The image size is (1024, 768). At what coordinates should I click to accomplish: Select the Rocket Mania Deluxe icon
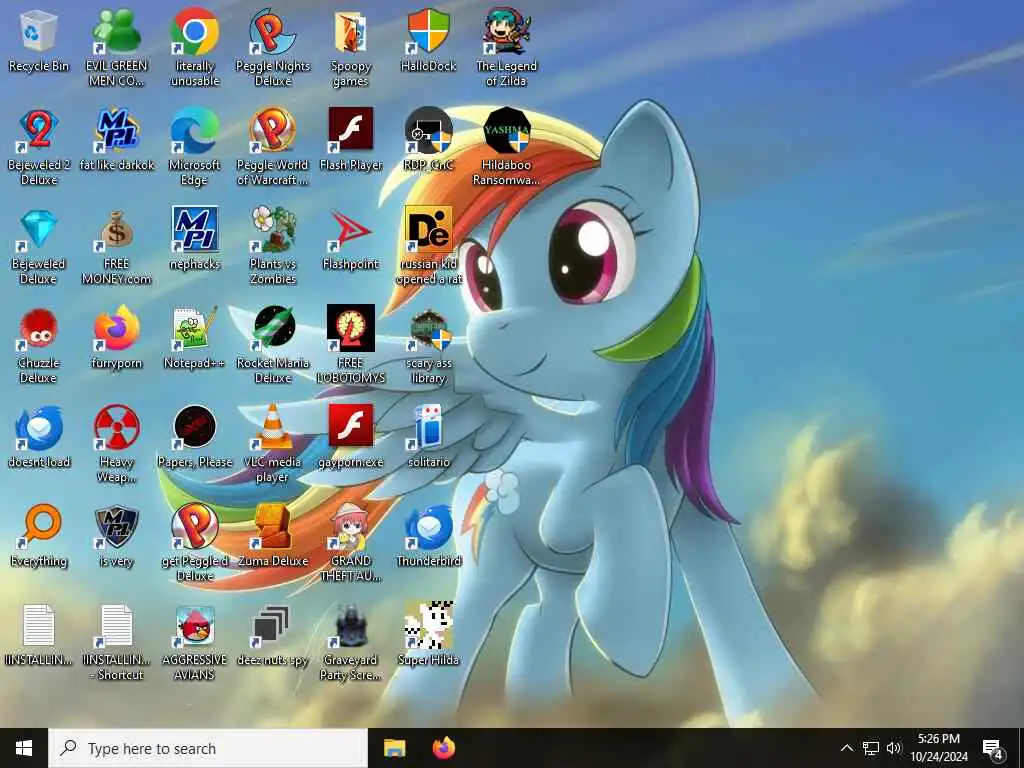(272, 328)
